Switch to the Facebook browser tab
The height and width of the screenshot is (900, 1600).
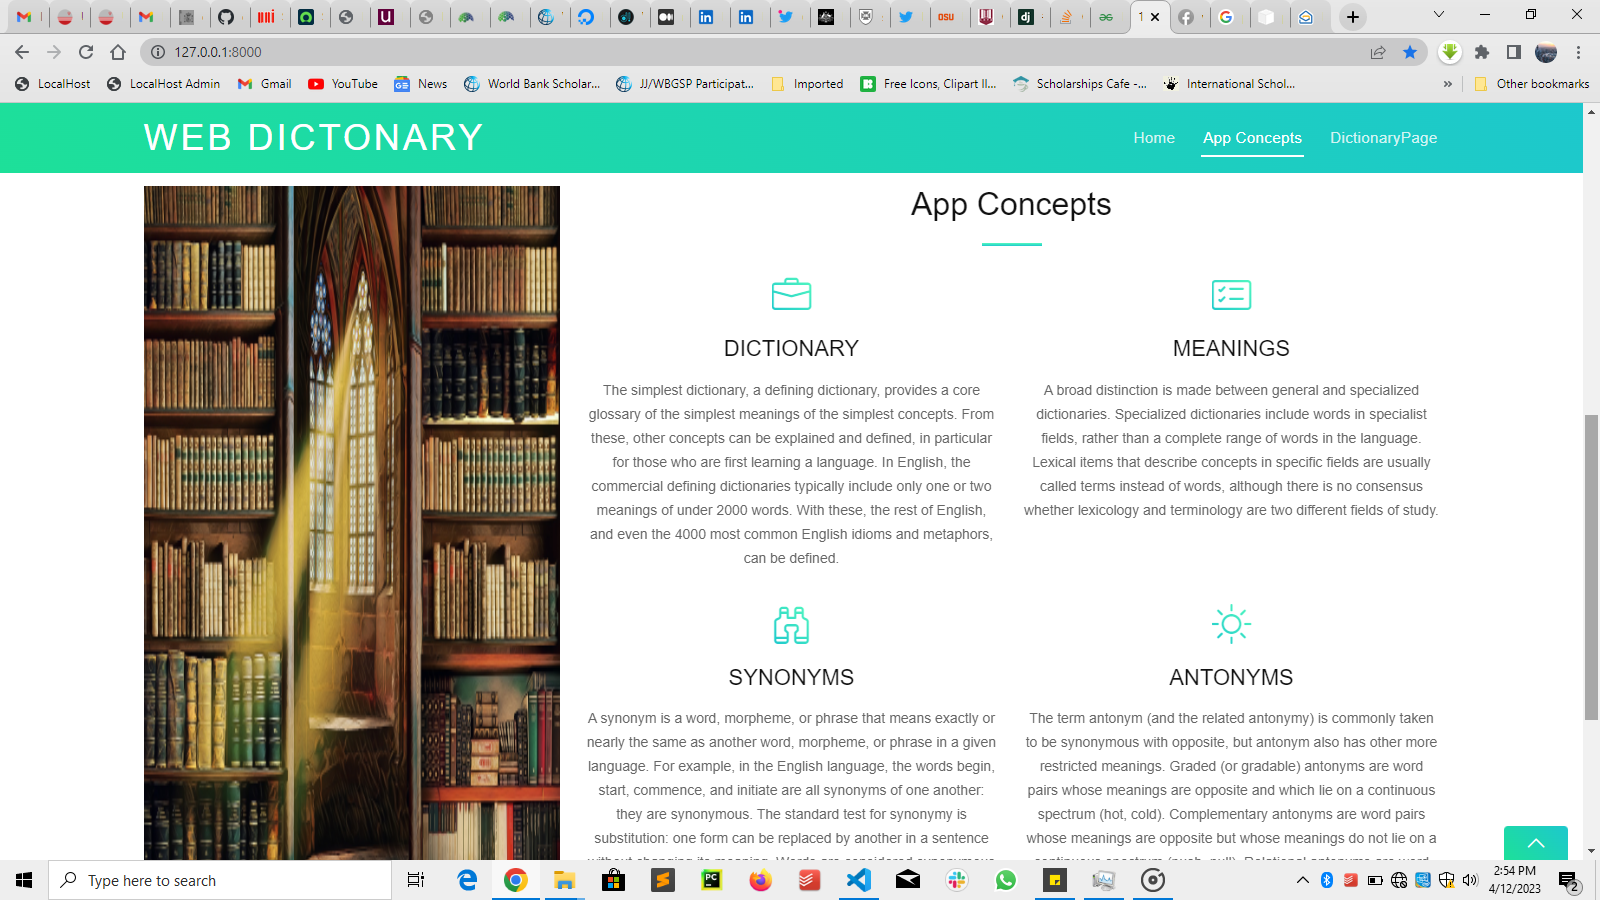pyautogui.click(x=1186, y=17)
